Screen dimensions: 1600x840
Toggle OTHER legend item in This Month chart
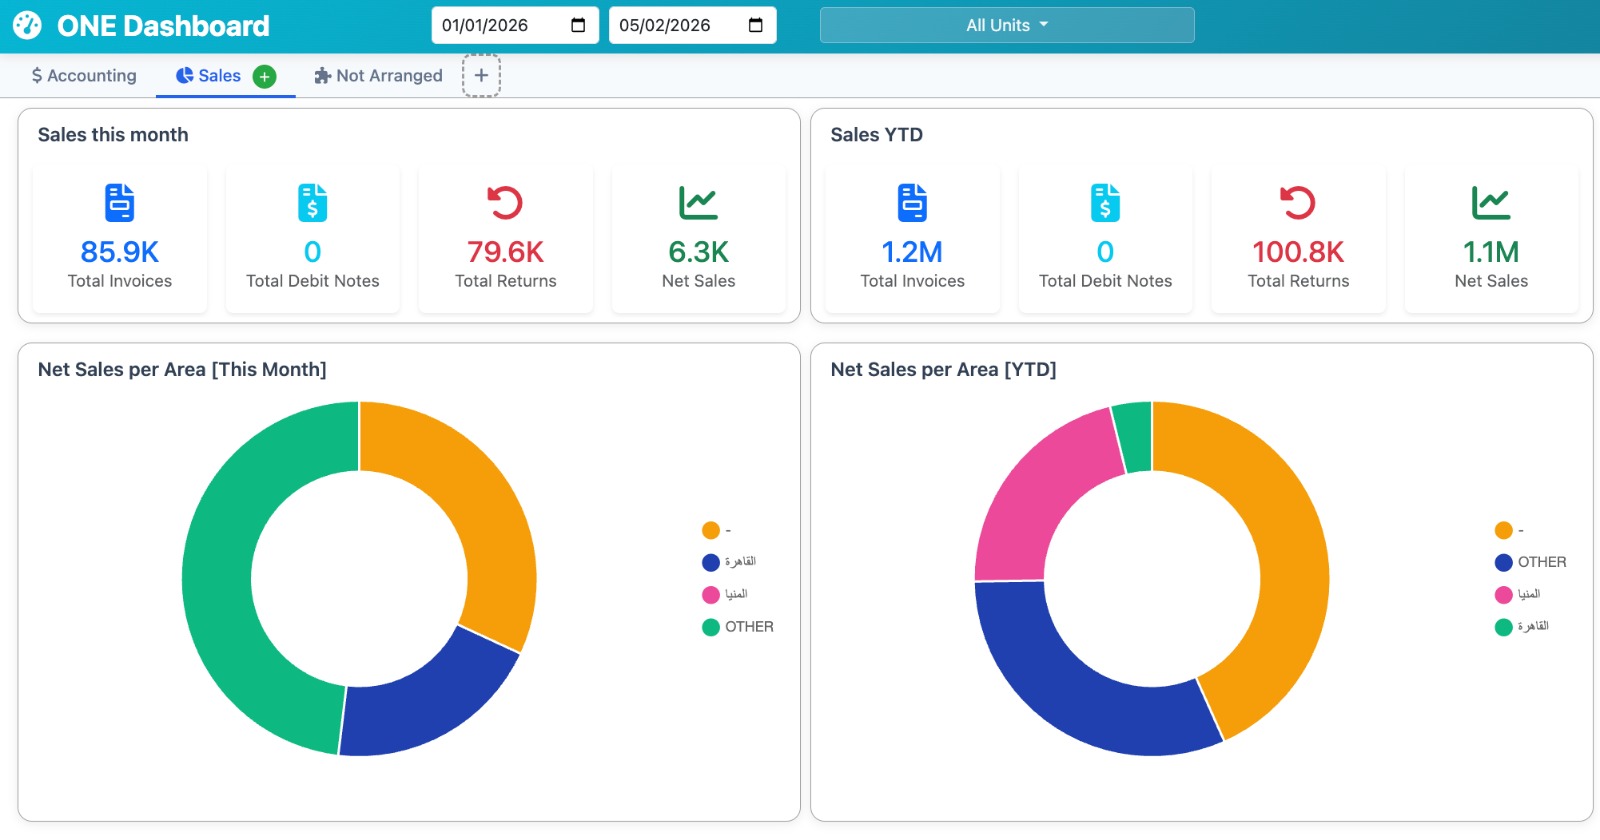(x=738, y=627)
